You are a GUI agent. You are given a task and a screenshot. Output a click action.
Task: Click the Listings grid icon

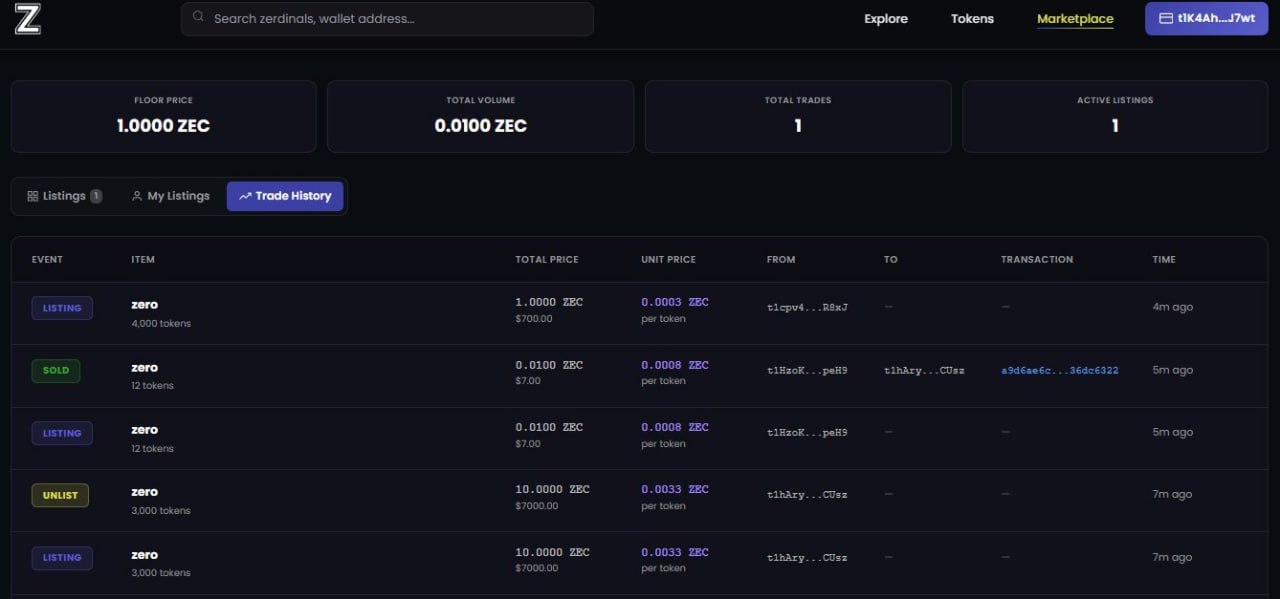click(x=32, y=196)
